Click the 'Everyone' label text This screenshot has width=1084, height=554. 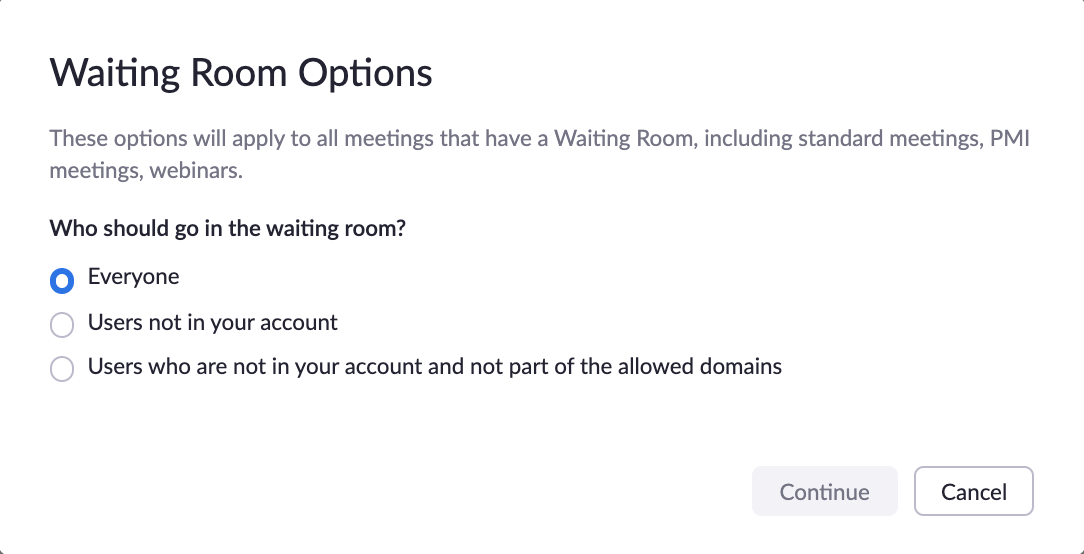(x=133, y=277)
